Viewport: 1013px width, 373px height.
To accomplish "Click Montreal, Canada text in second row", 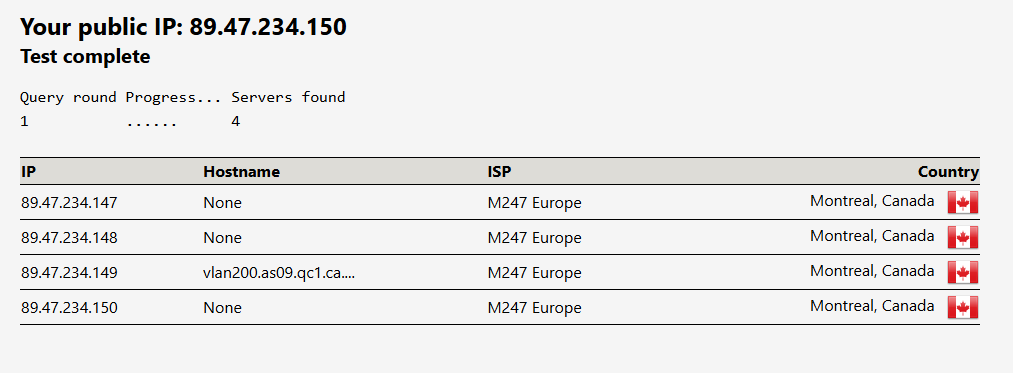I will [x=872, y=236].
